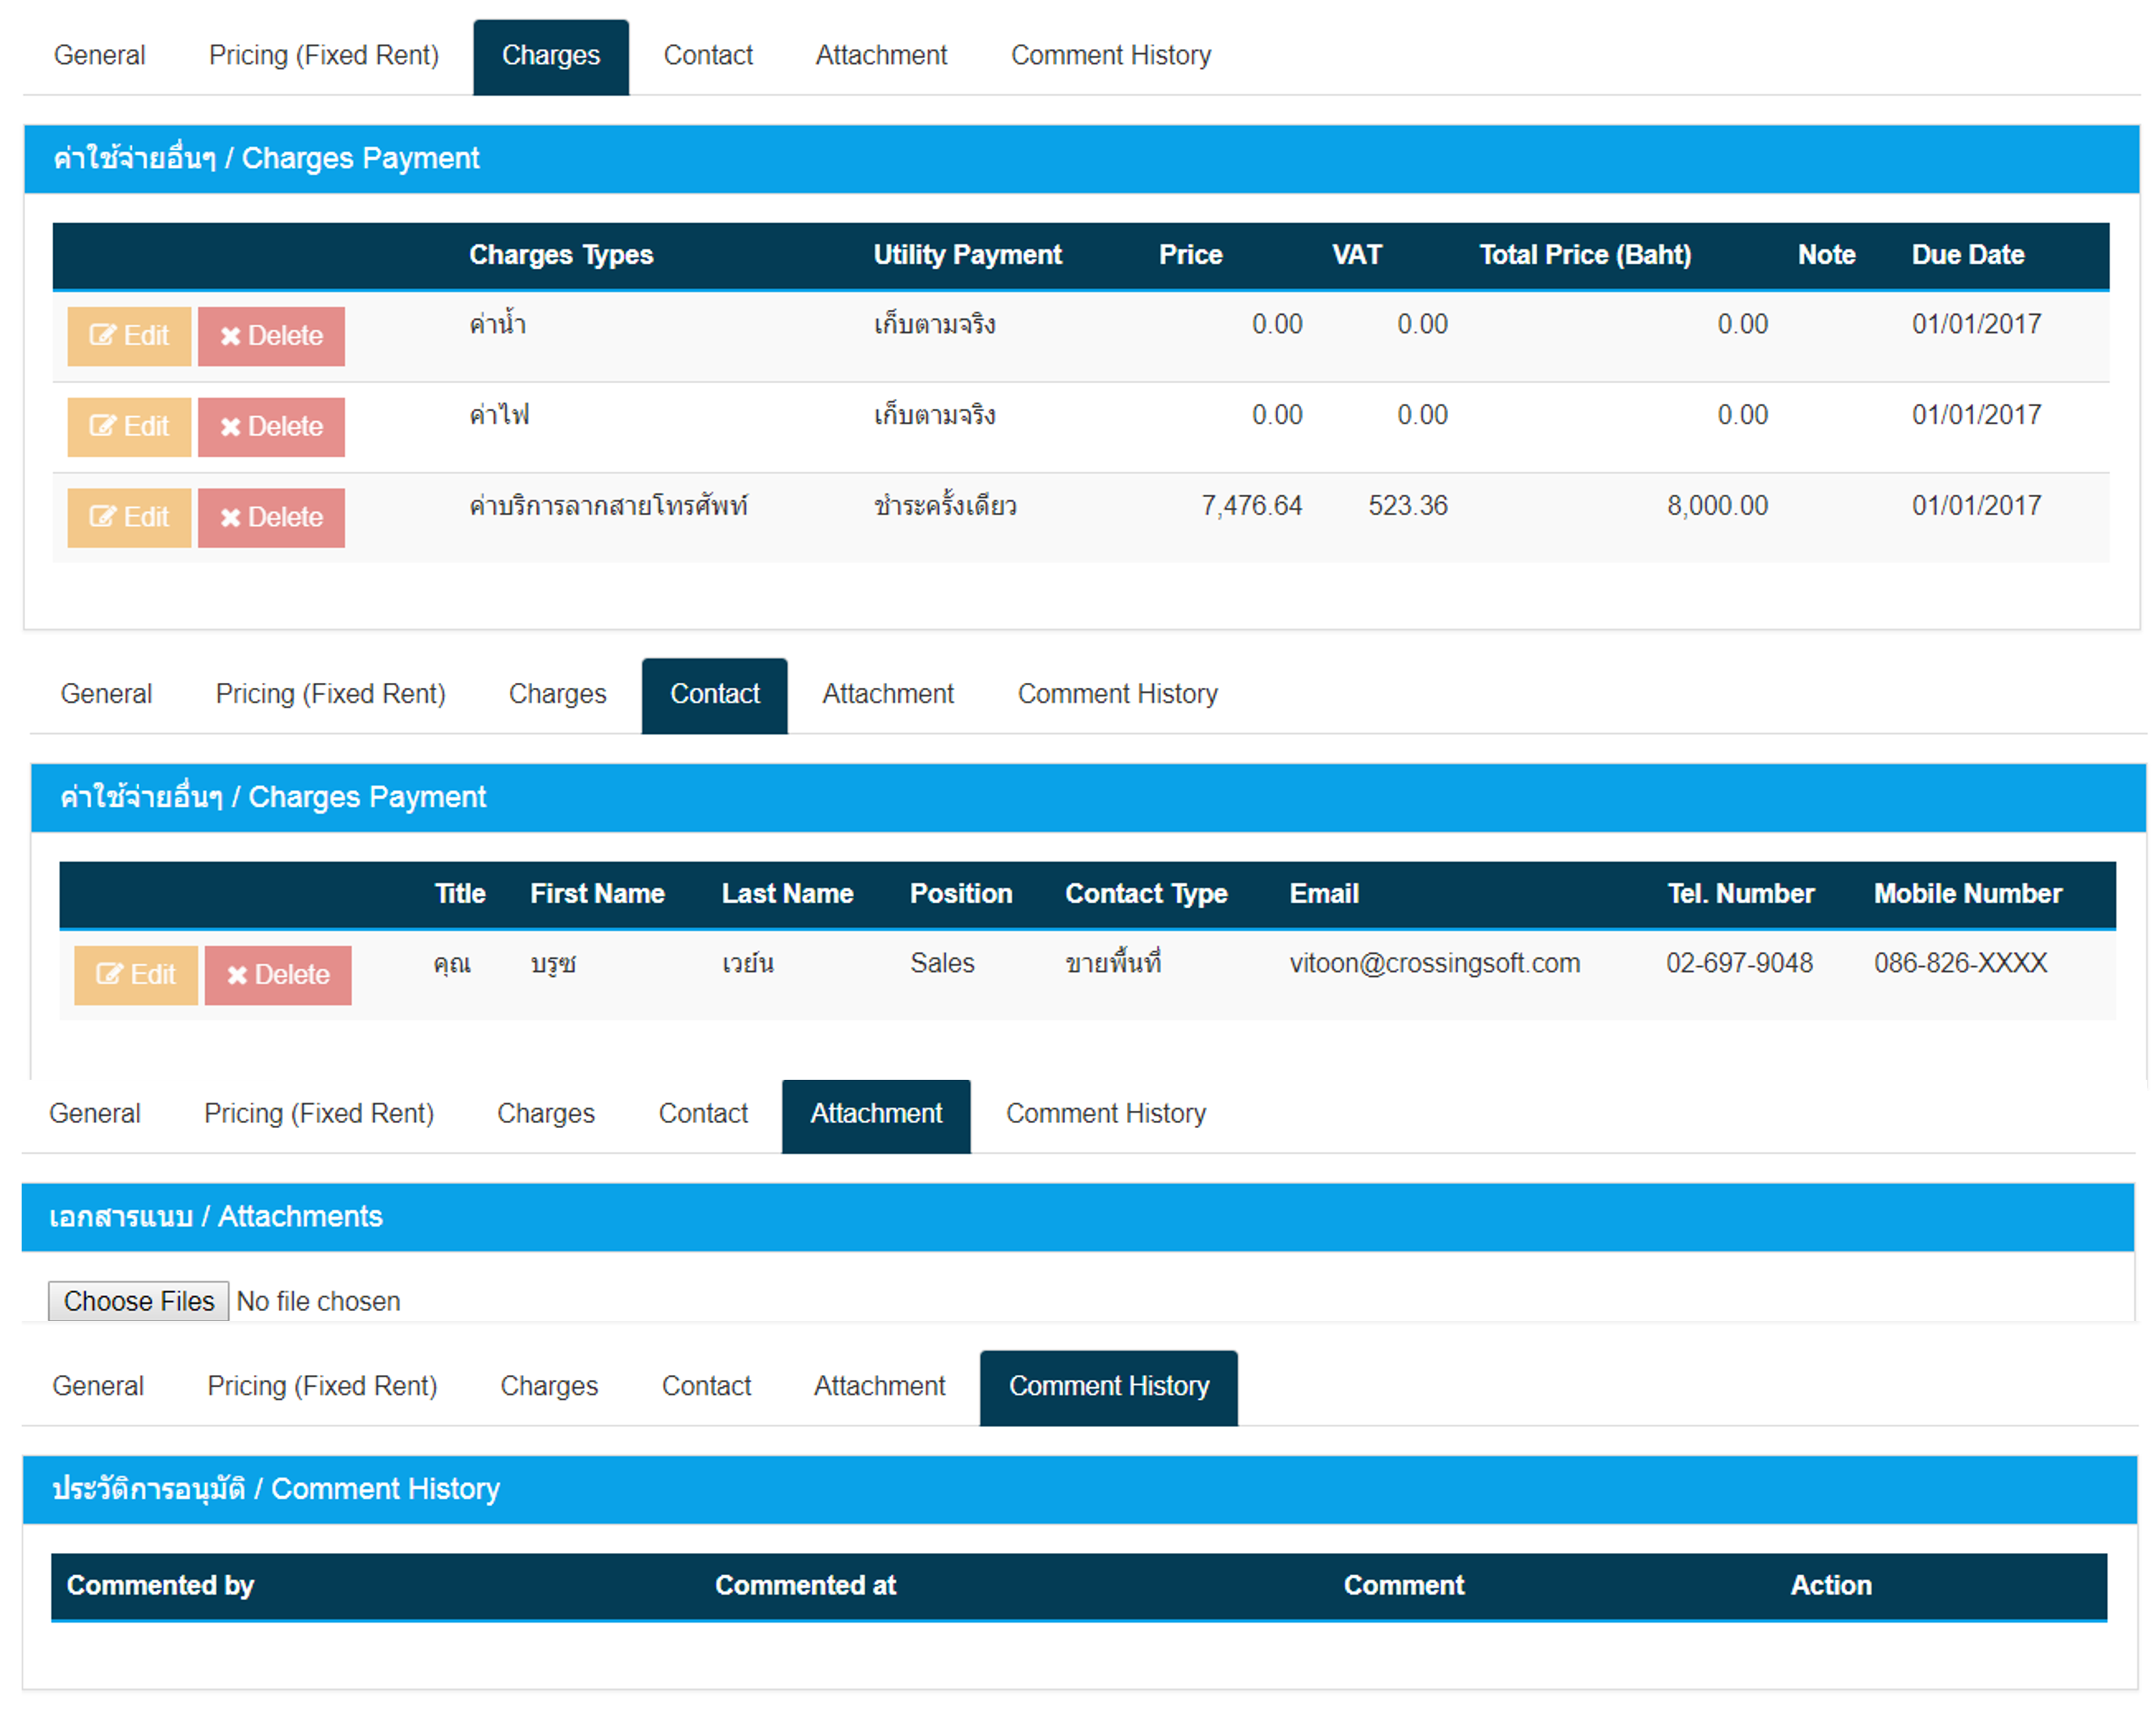Select the active Attachment tab above Attachments panel
Screen dimensions: 2156x1710
(x=876, y=1116)
